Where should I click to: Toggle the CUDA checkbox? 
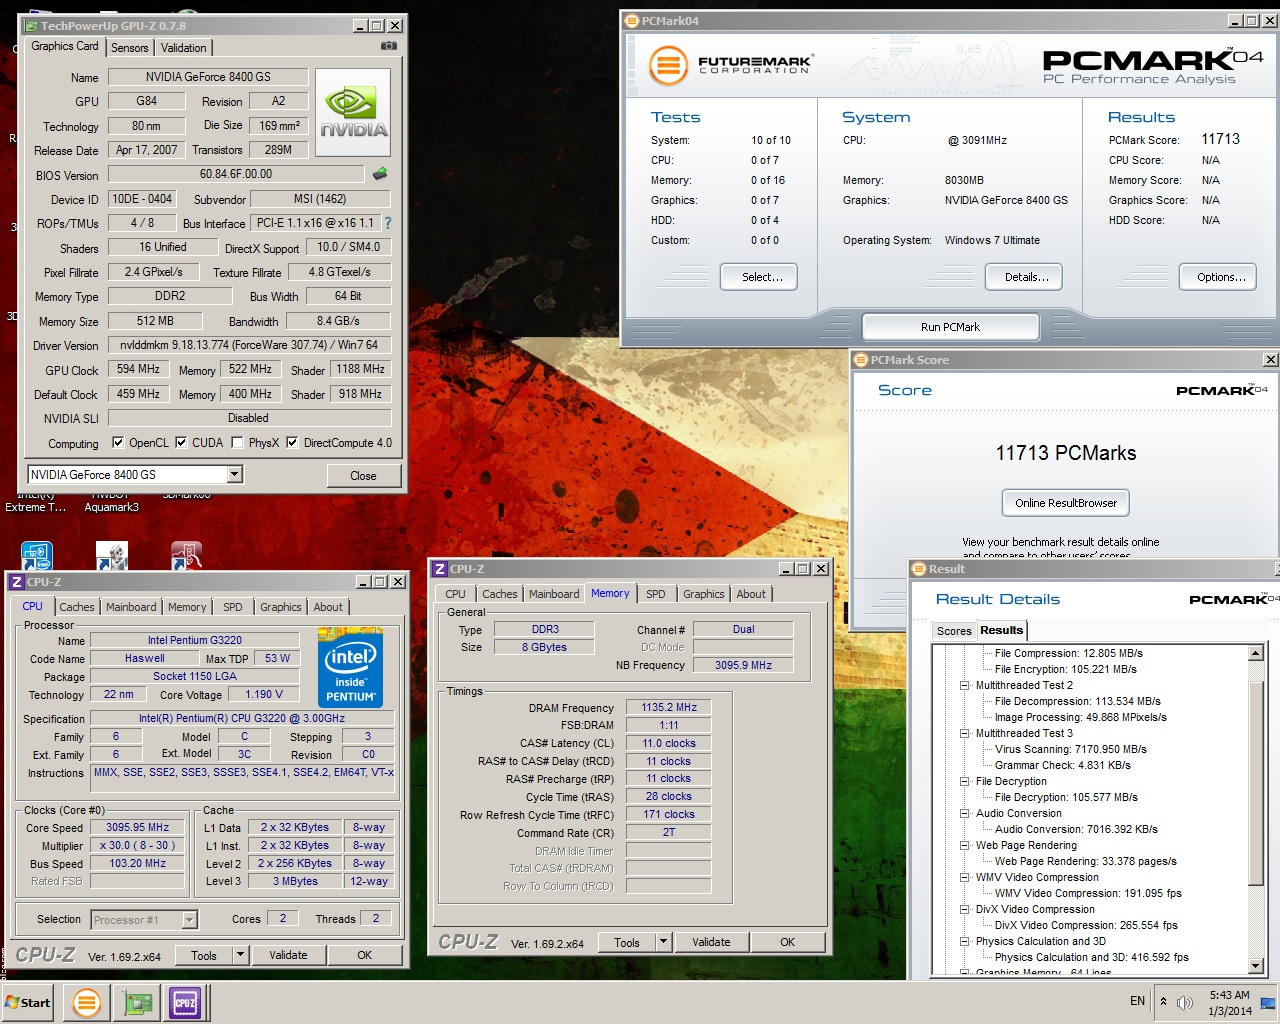pyautogui.click(x=181, y=442)
